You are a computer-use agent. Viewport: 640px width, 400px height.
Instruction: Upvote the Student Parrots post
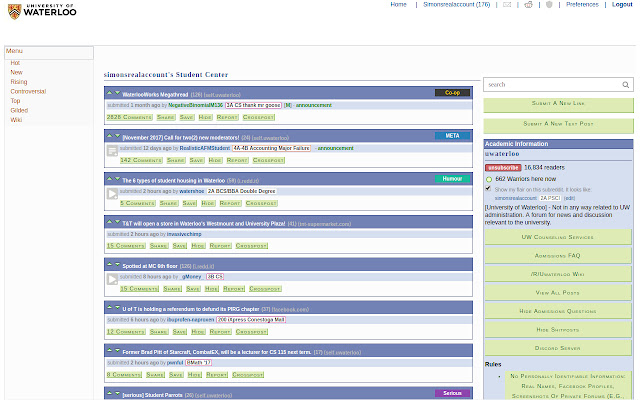pyautogui.click(x=109, y=393)
